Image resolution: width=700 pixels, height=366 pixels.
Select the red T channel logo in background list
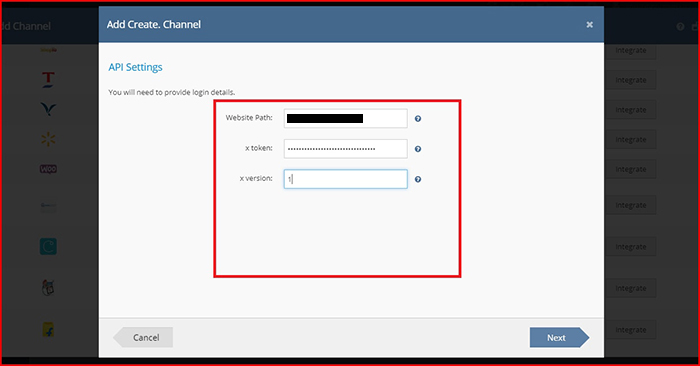click(x=48, y=79)
